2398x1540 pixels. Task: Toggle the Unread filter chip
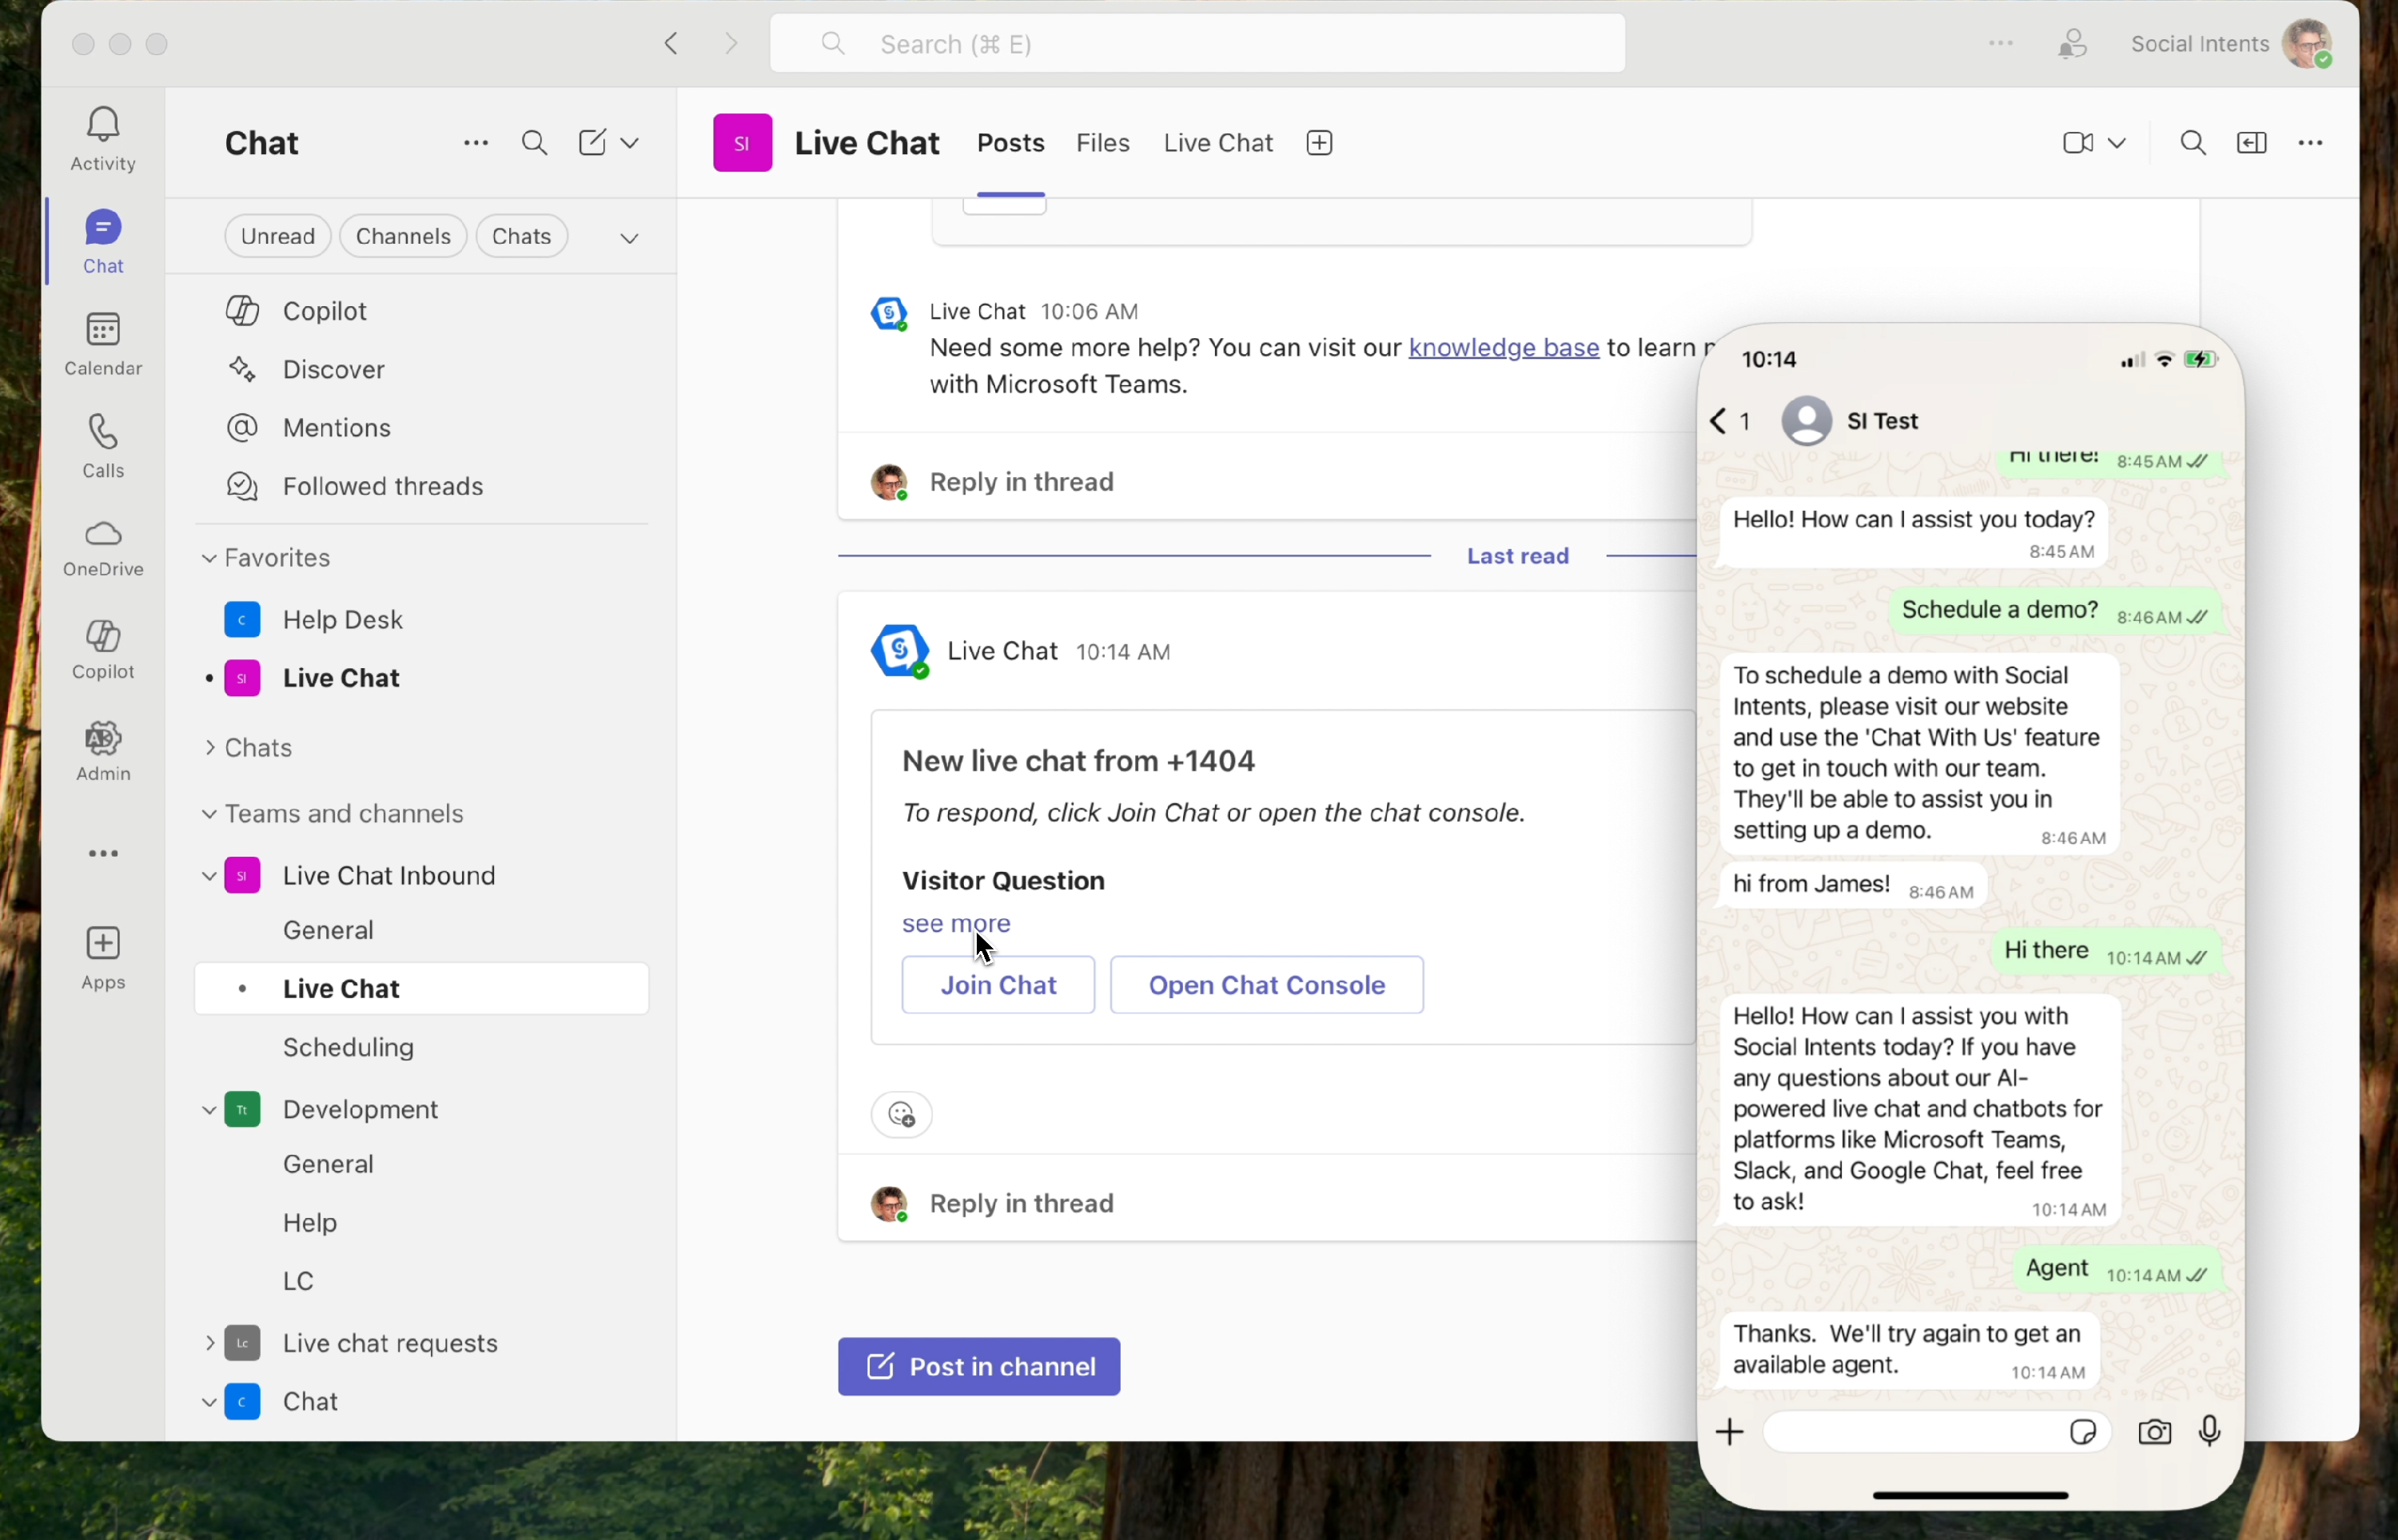click(277, 236)
